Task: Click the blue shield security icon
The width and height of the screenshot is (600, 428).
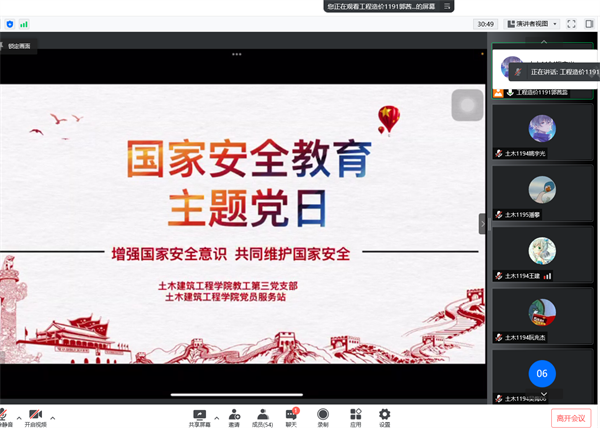Action: 9,23
